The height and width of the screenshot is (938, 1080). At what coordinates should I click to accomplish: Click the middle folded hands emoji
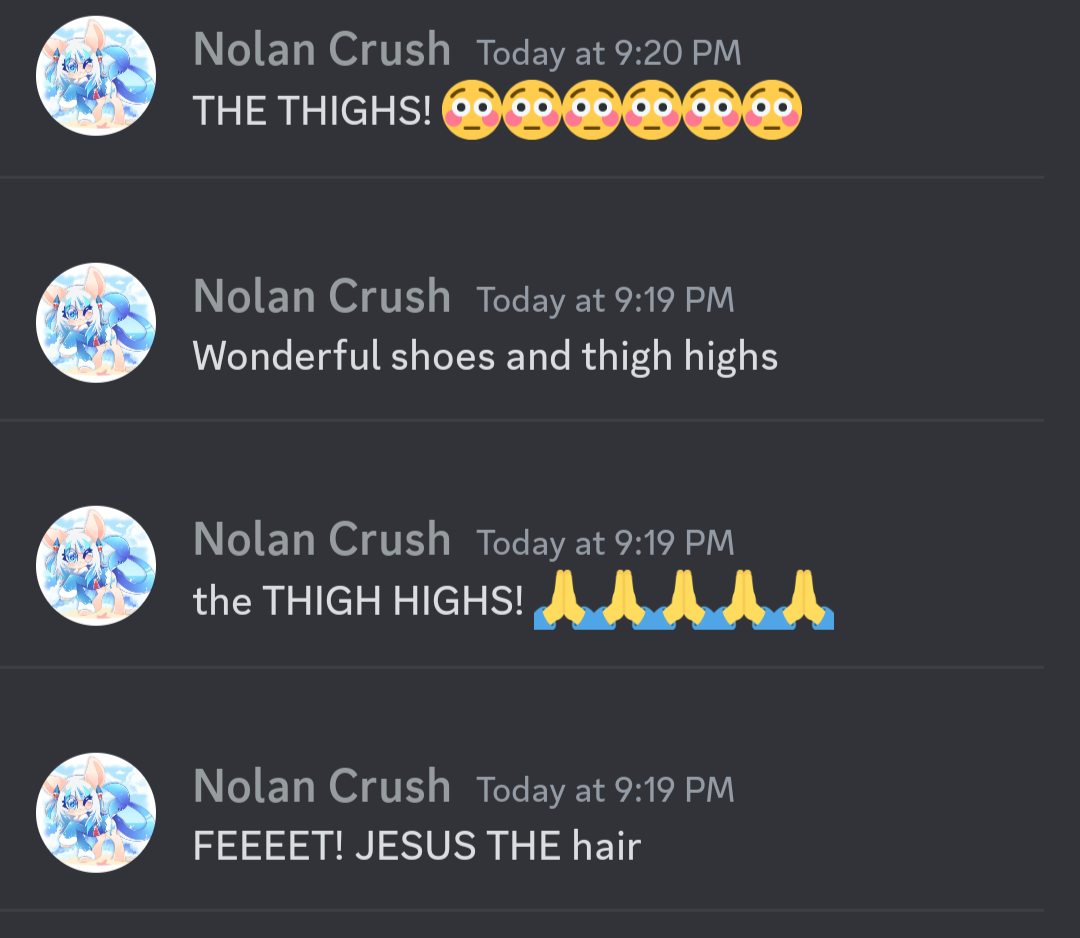point(684,599)
